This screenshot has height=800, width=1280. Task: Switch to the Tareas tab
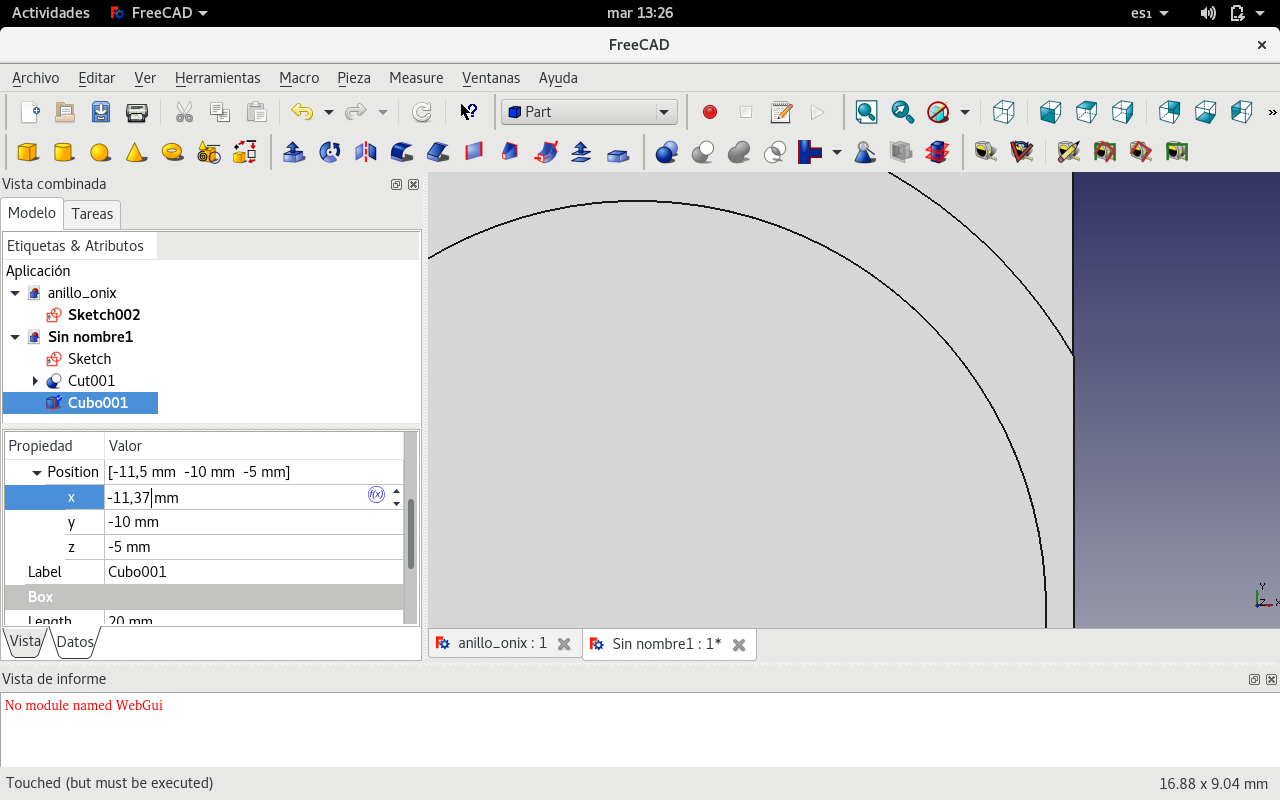pyautogui.click(x=92, y=214)
